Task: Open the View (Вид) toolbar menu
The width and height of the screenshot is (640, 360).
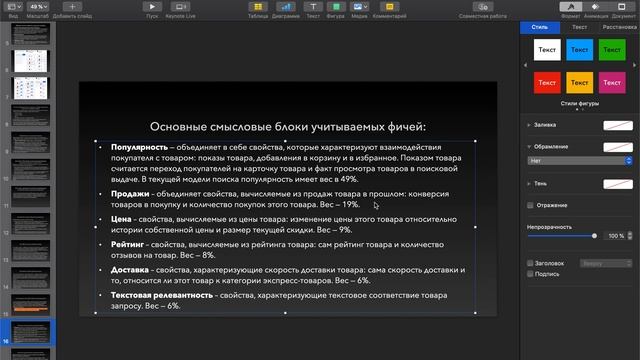Action: (13, 7)
